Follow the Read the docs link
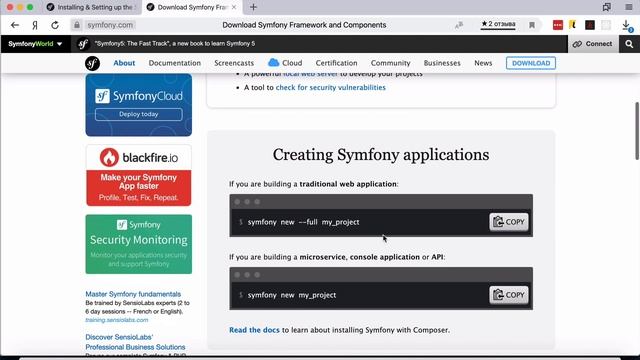This screenshot has height=360, width=640. pyautogui.click(x=254, y=330)
